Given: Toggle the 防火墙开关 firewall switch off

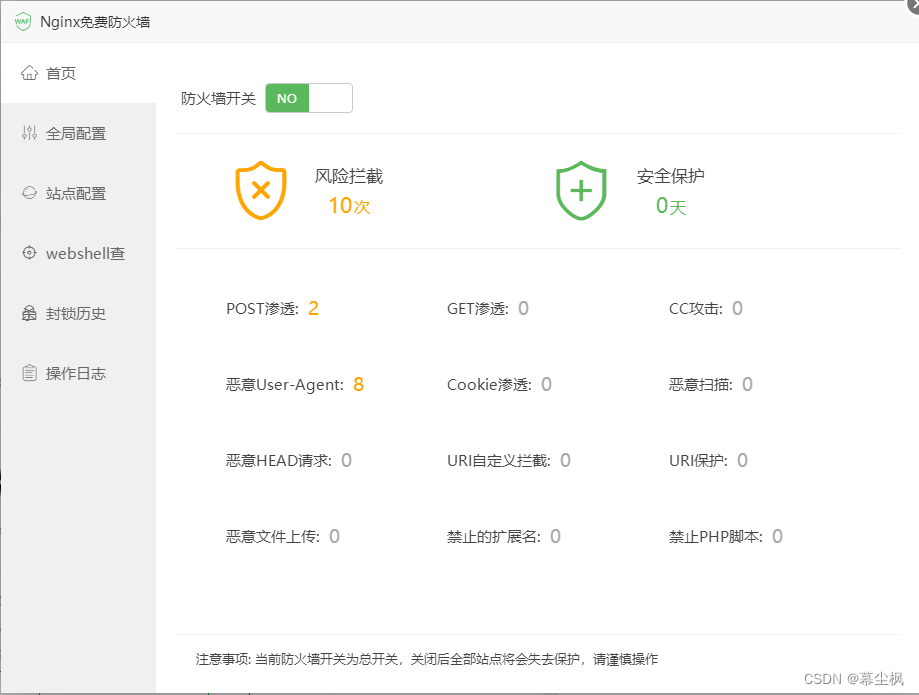Looking at the screenshot, I should tap(308, 98).
